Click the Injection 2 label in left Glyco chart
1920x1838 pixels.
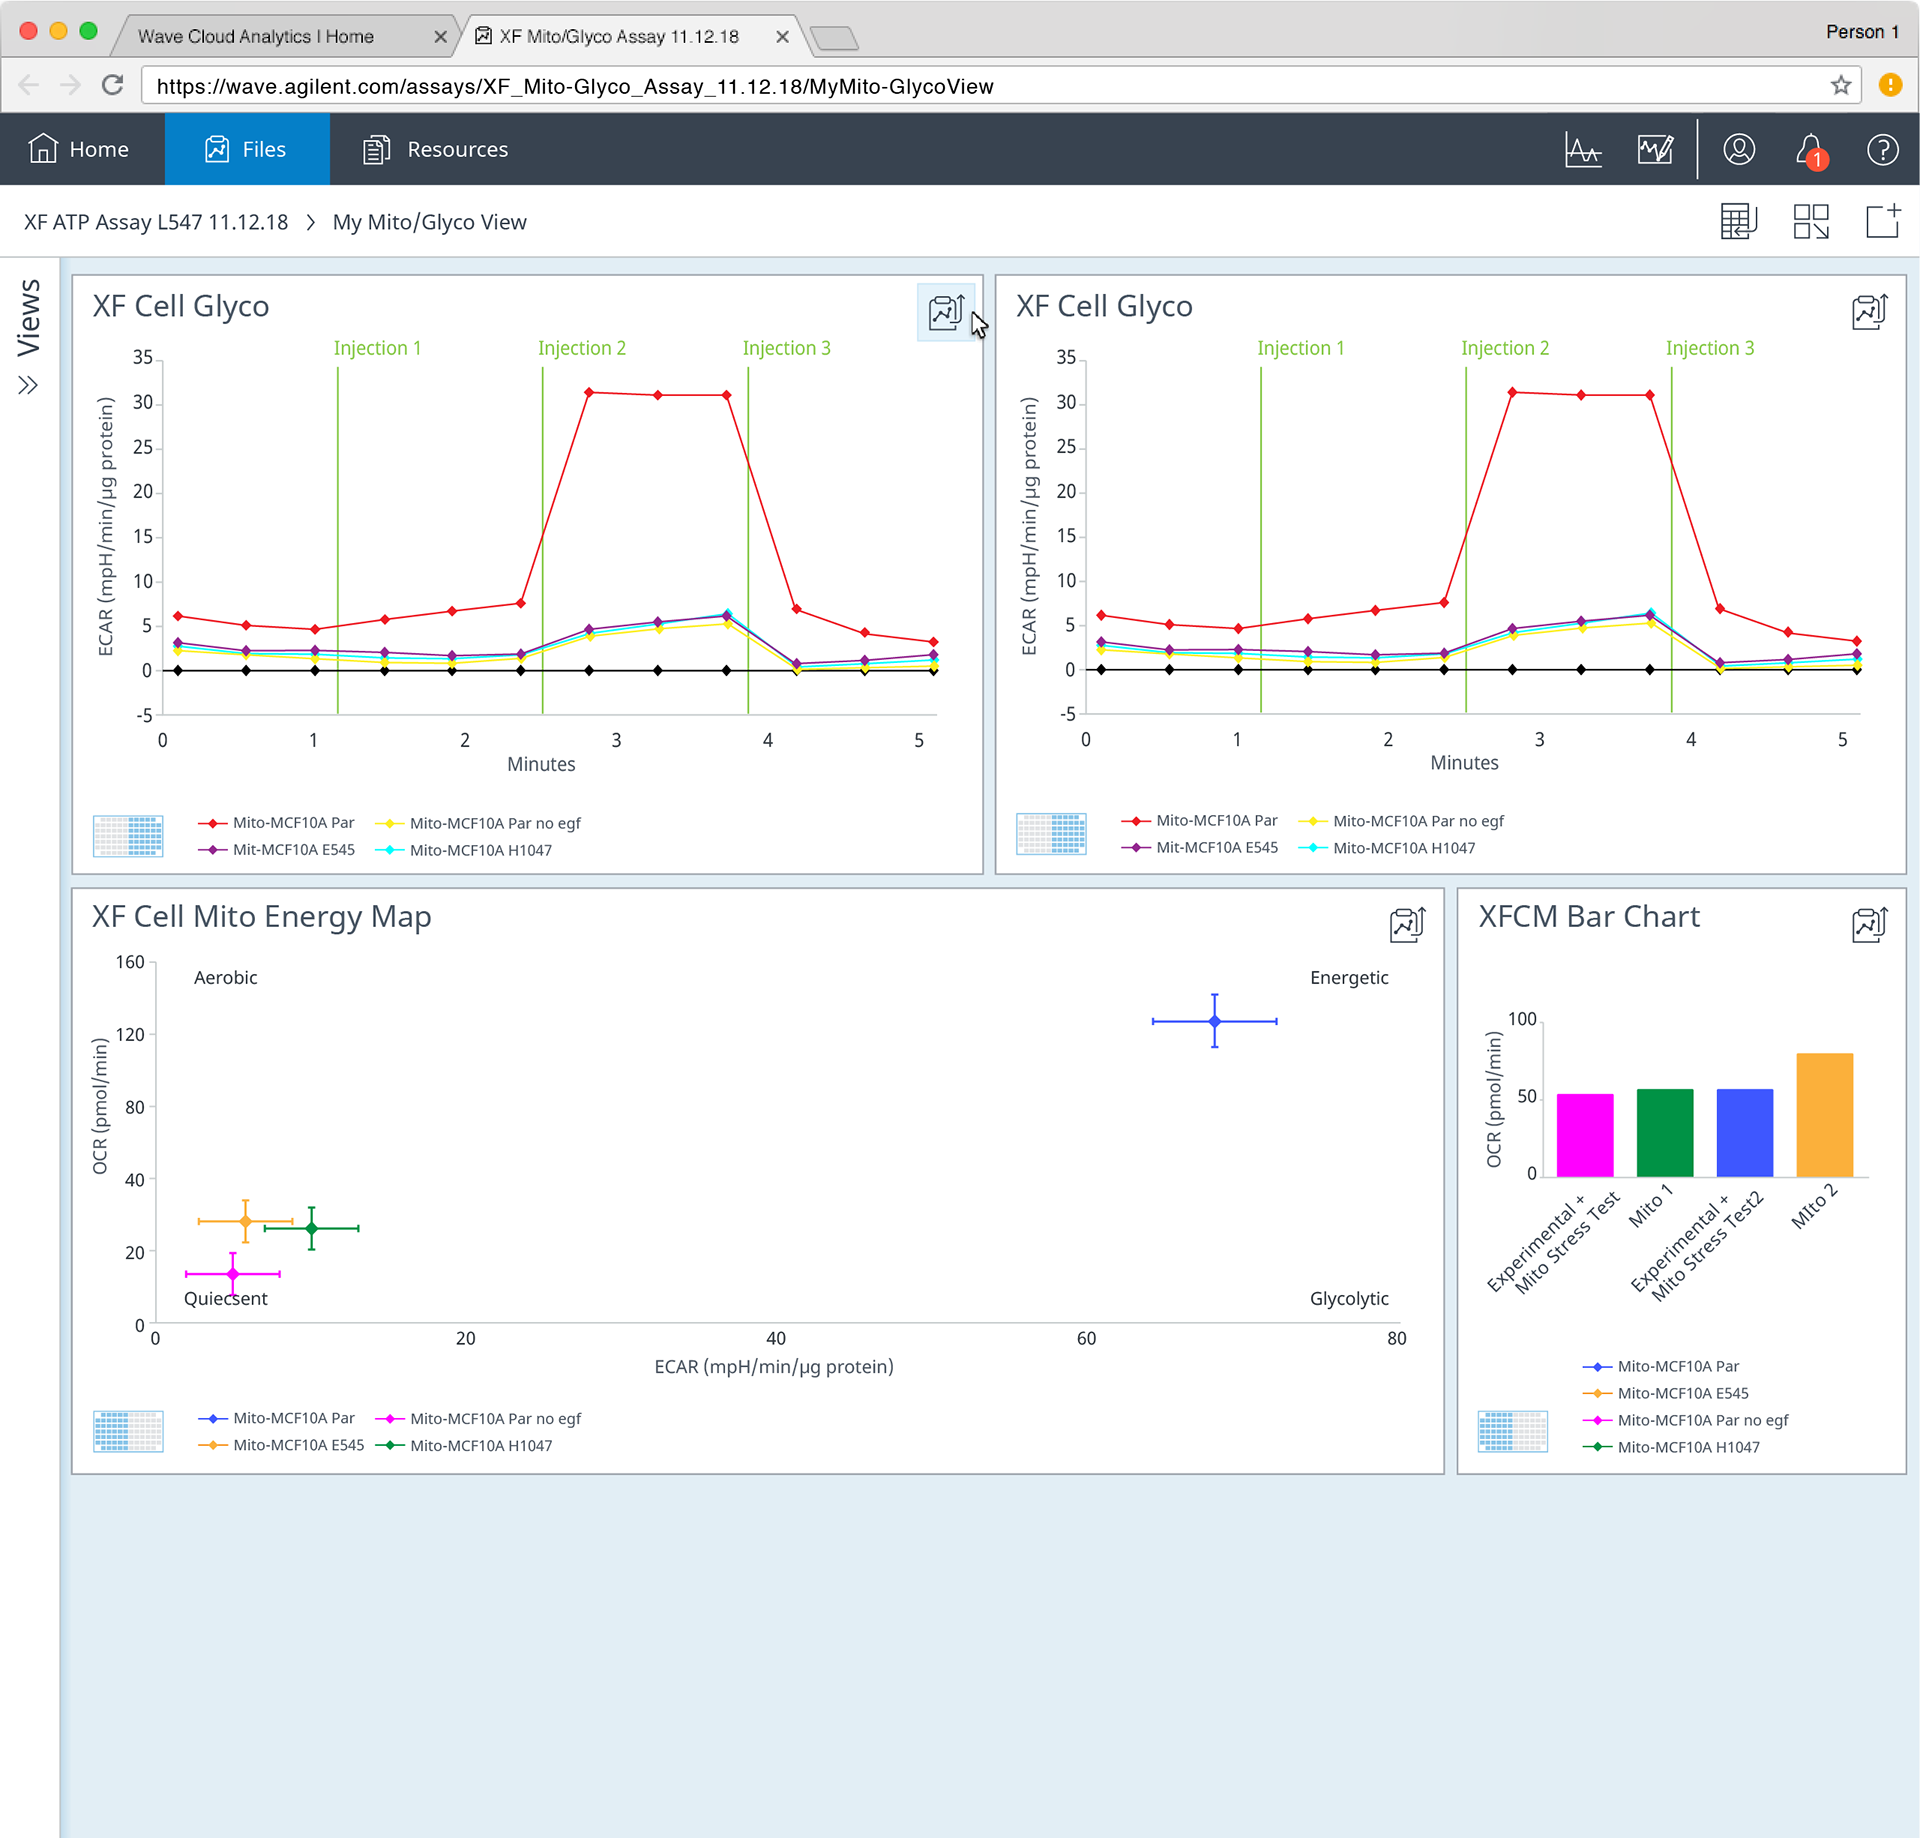(582, 348)
